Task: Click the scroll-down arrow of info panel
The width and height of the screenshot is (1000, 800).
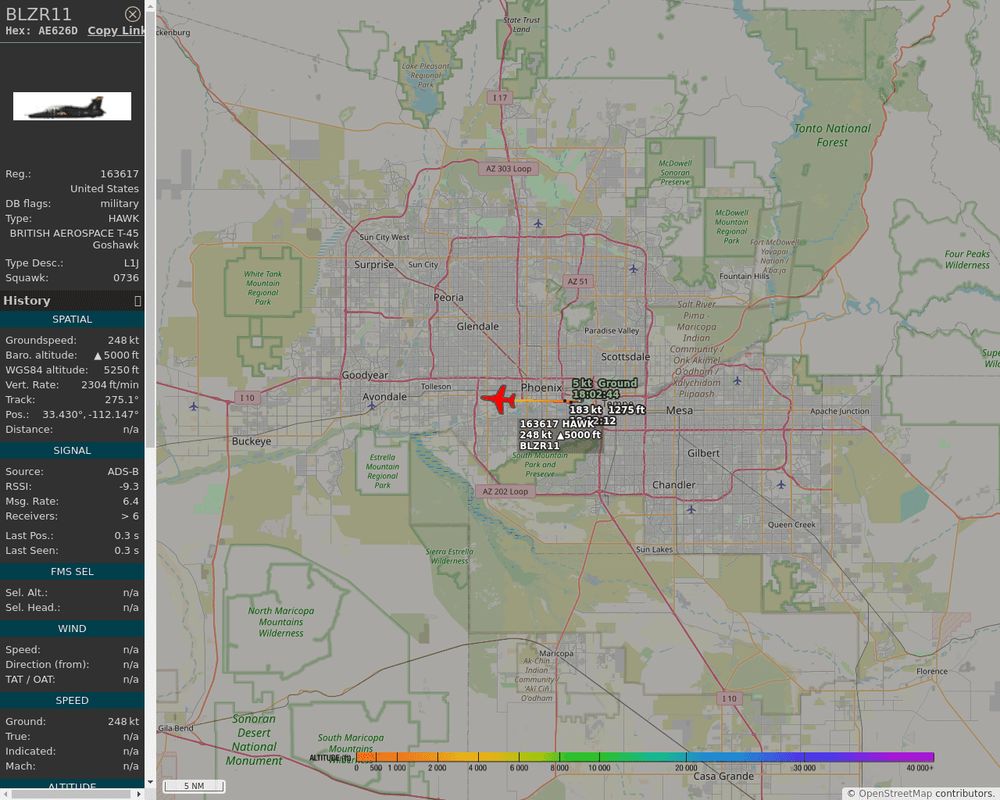Action: click(150, 782)
